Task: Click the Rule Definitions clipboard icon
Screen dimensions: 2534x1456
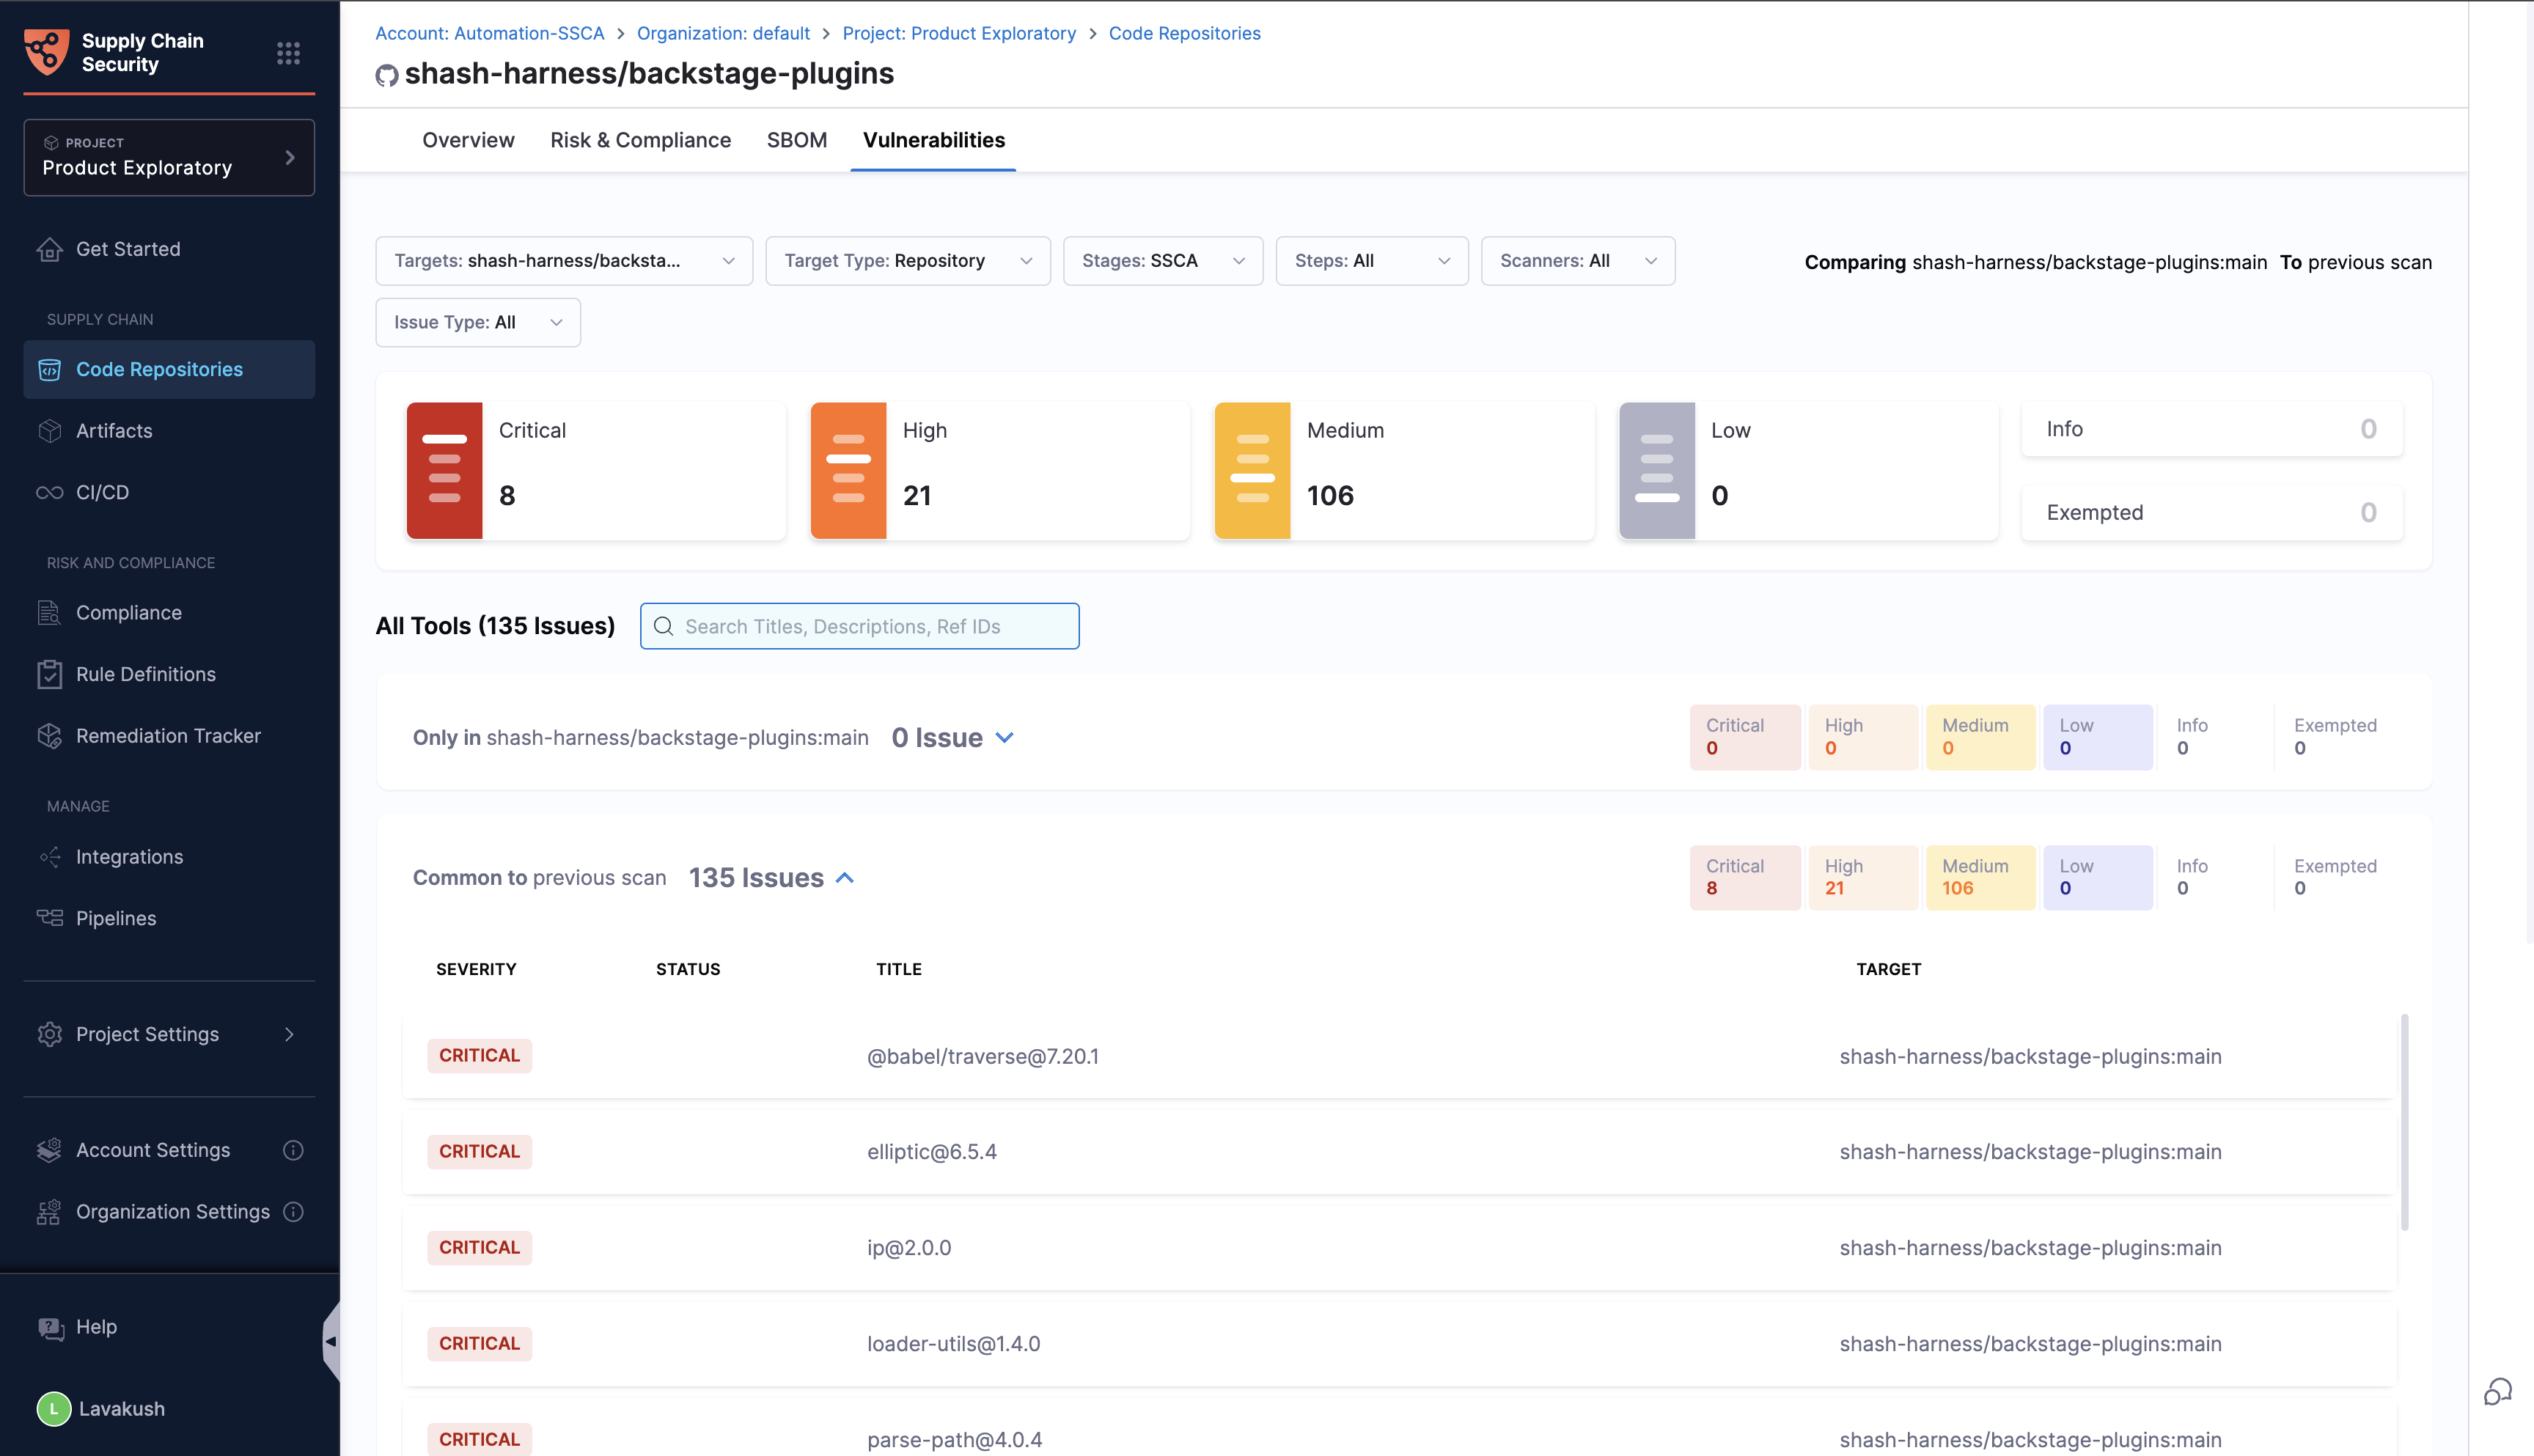Action: click(49, 674)
